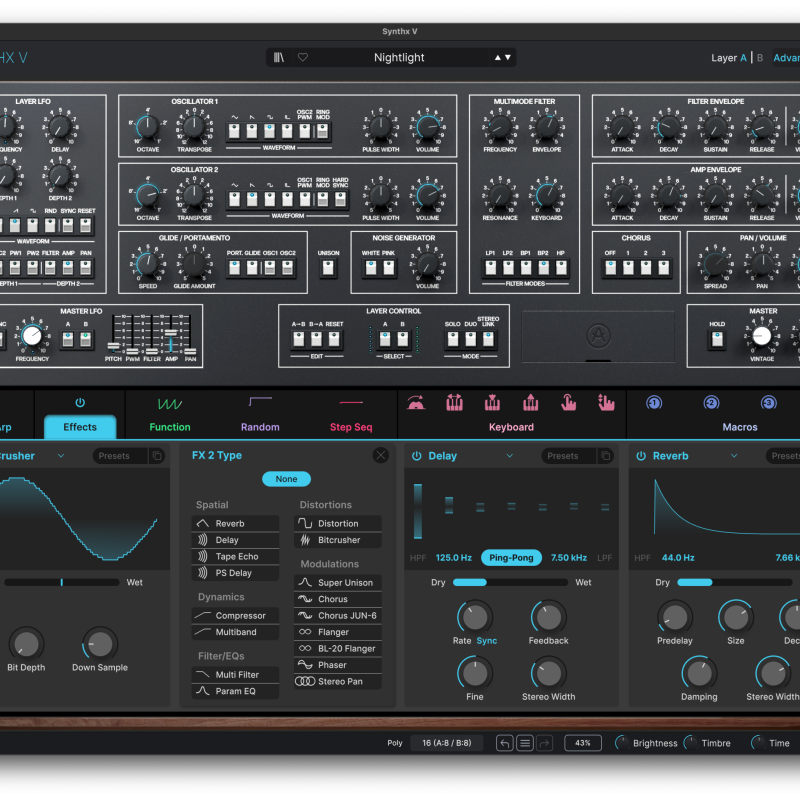Open the Bitcrusher effect type dropdown
This screenshot has width=800, height=800.
tap(61, 456)
